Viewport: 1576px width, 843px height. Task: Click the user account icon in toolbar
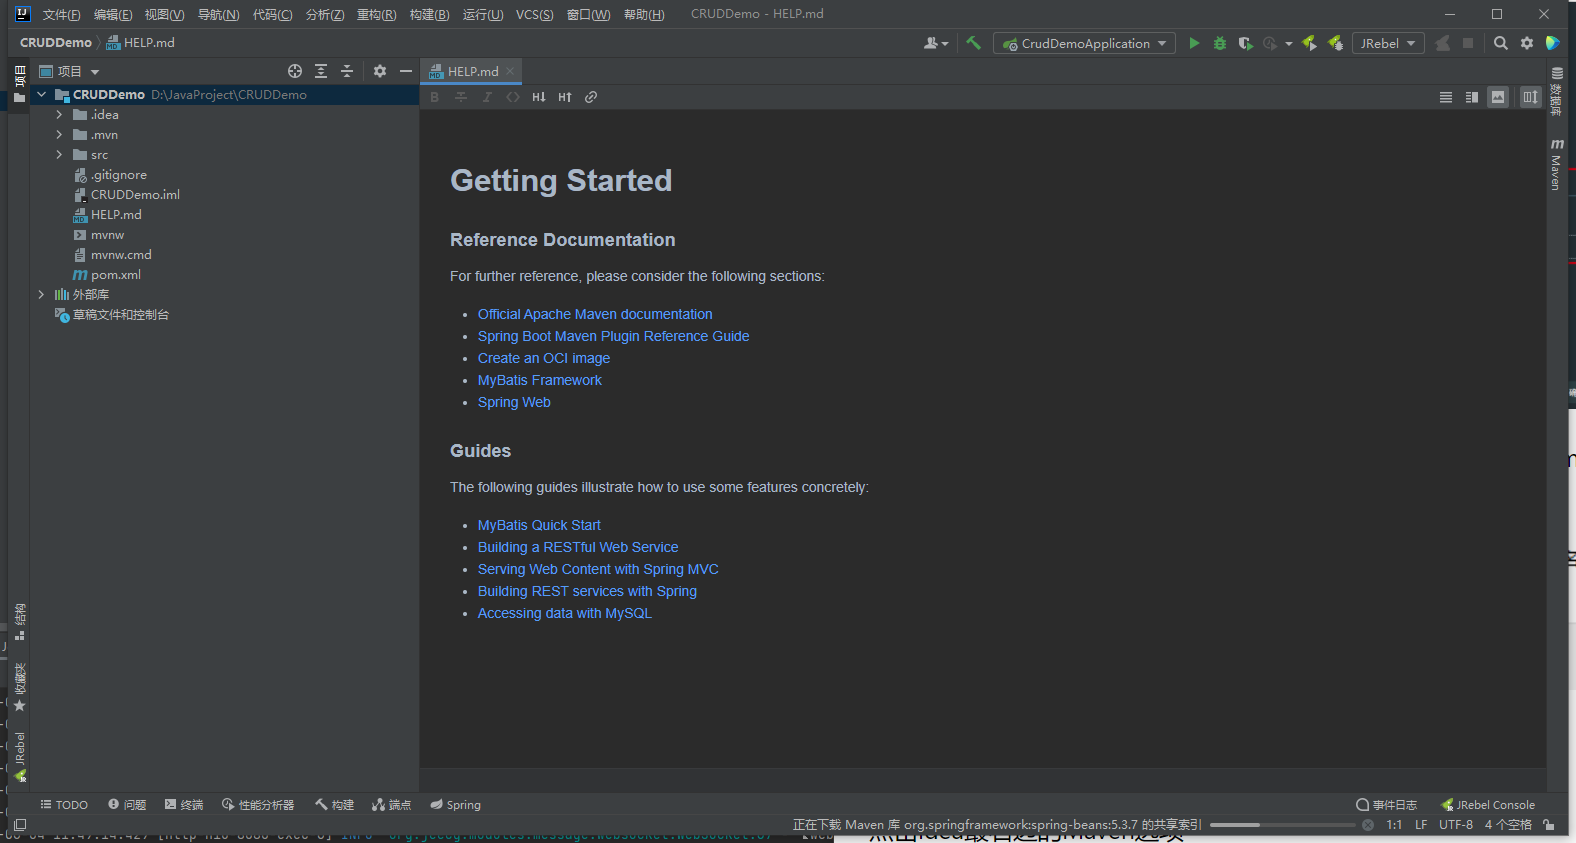tap(936, 43)
